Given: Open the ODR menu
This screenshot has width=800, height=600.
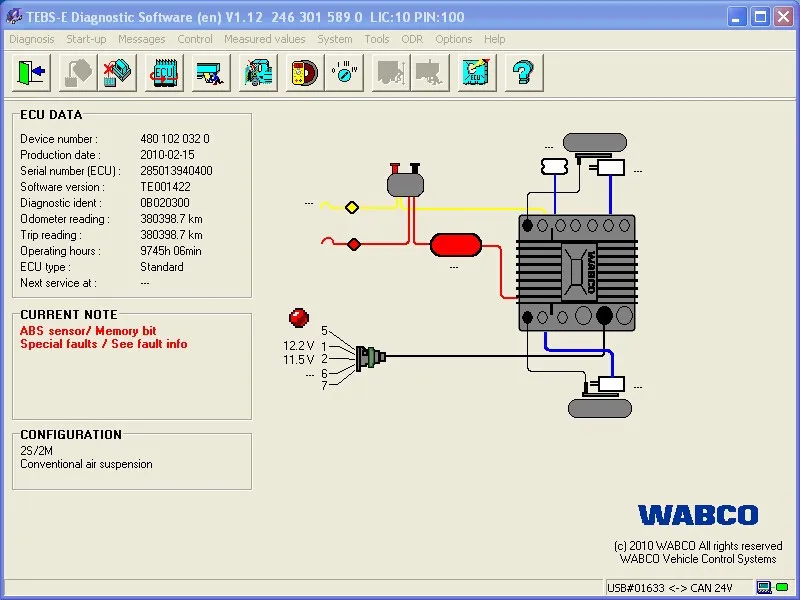Looking at the screenshot, I should point(412,39).
